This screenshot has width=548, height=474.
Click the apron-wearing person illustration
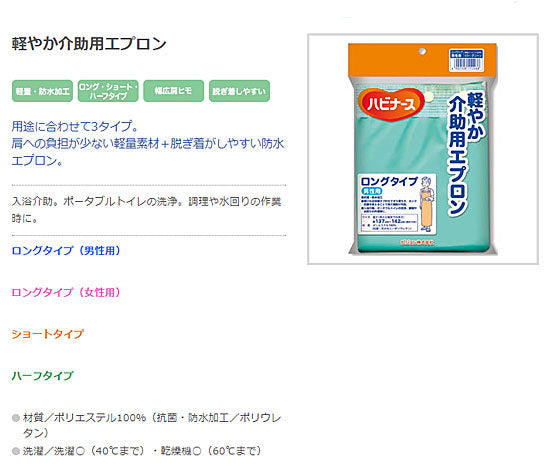click(x=427, y=204)
